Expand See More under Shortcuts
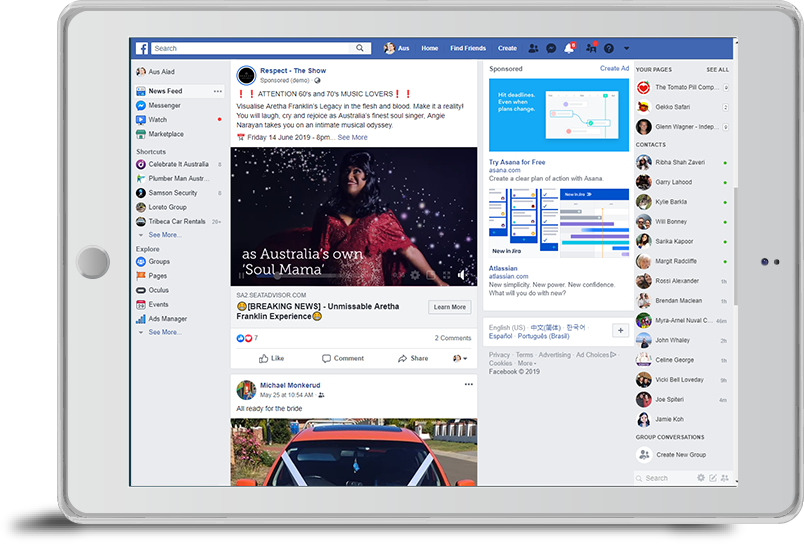Screen dimensions: 804x544 165,235
